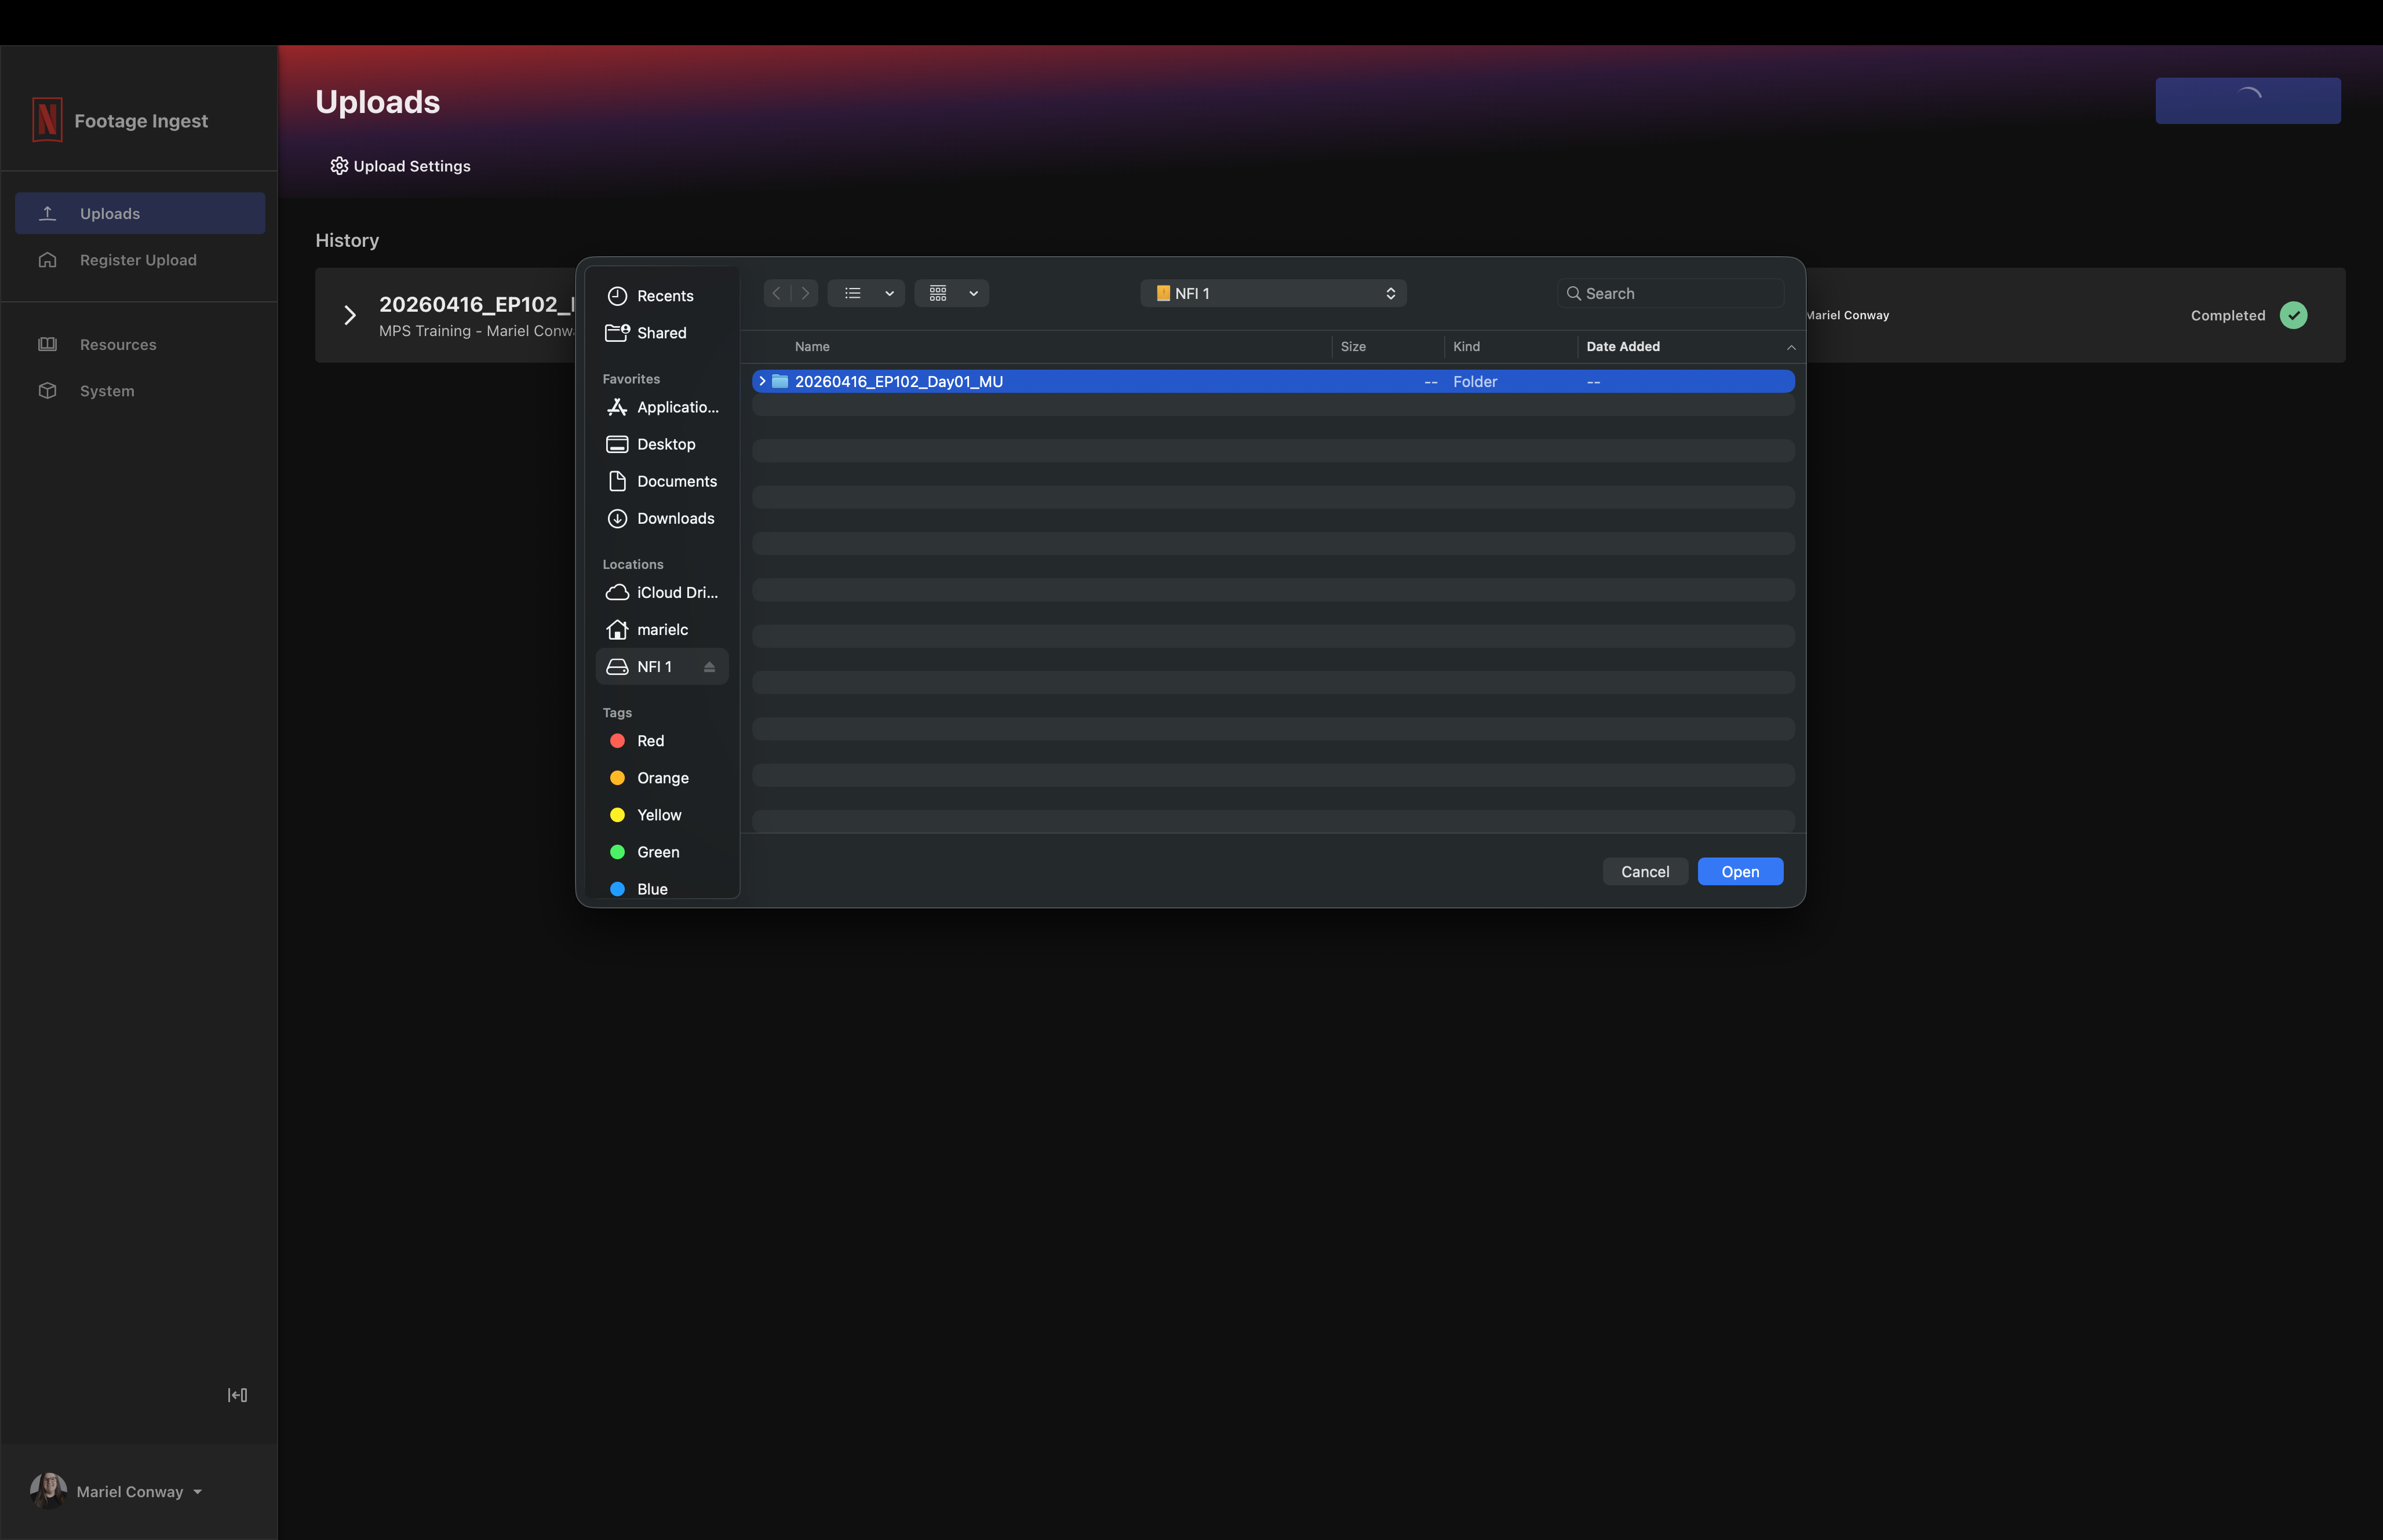This screenshot has height=1540, width=2383.
Task: Collapse the sidebar with the collapse icon
Action: 237,1395
